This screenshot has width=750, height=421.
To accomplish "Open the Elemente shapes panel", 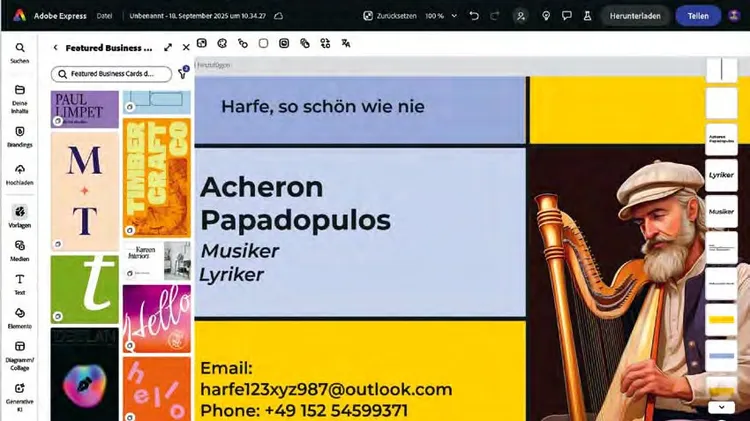I will (20, 318).
